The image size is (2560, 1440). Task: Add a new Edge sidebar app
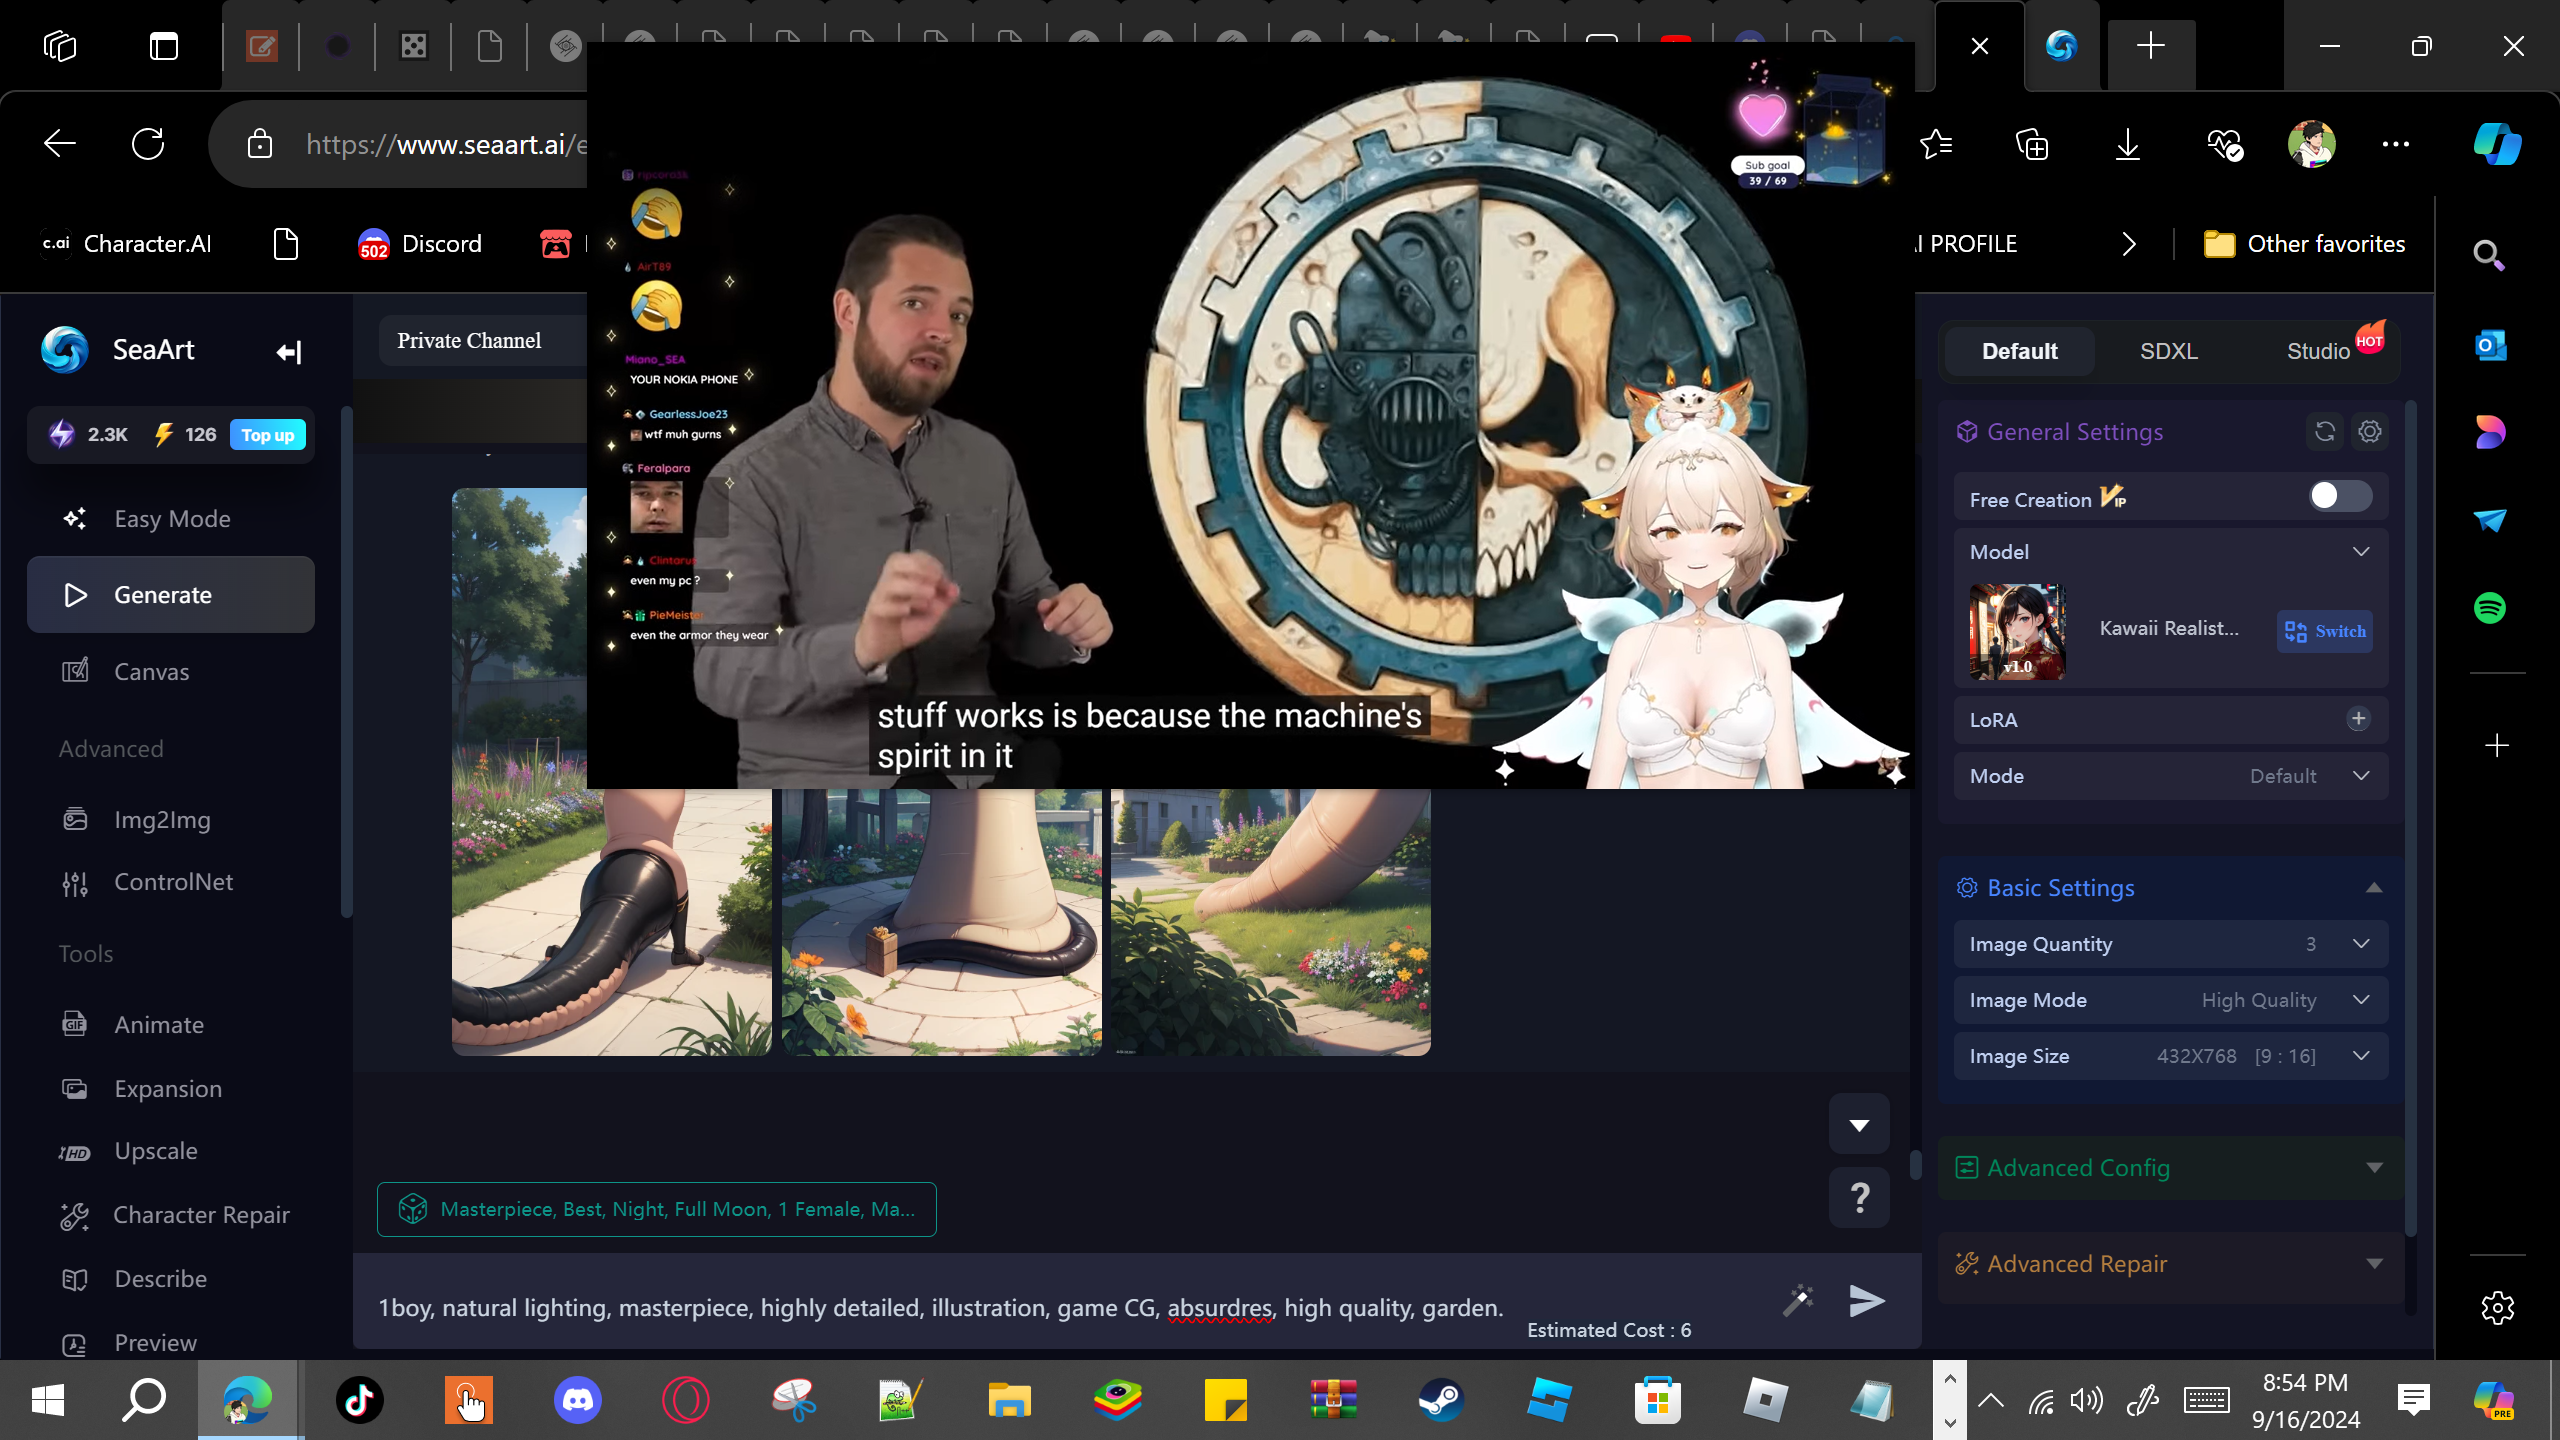(x=2497, y=746)
